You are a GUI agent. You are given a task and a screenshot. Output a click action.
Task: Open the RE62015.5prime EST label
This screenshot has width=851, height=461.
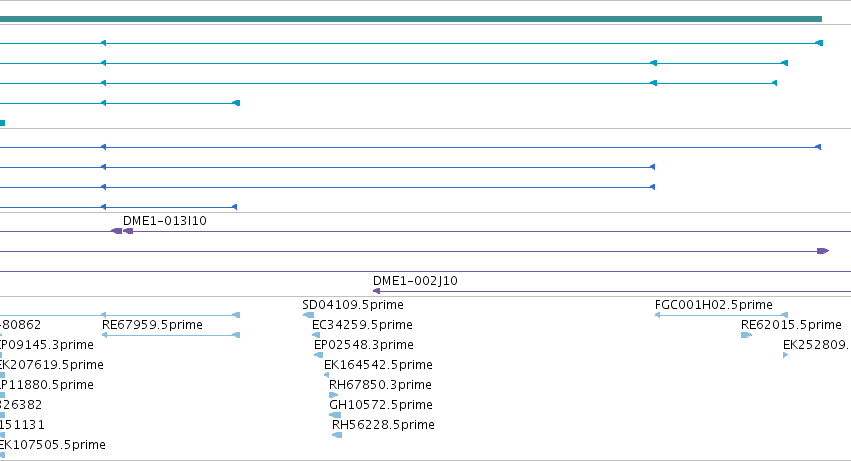791,325
